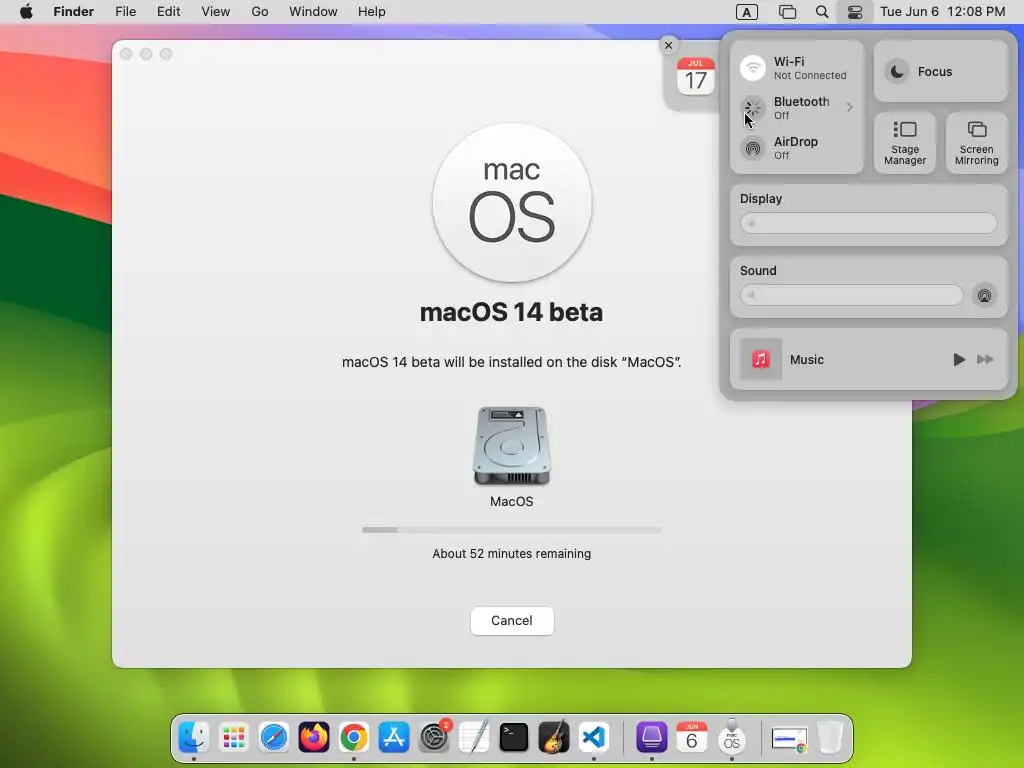The image size is (1024, 768).
Task: Play music in Control Center
Action: point(958,359)
